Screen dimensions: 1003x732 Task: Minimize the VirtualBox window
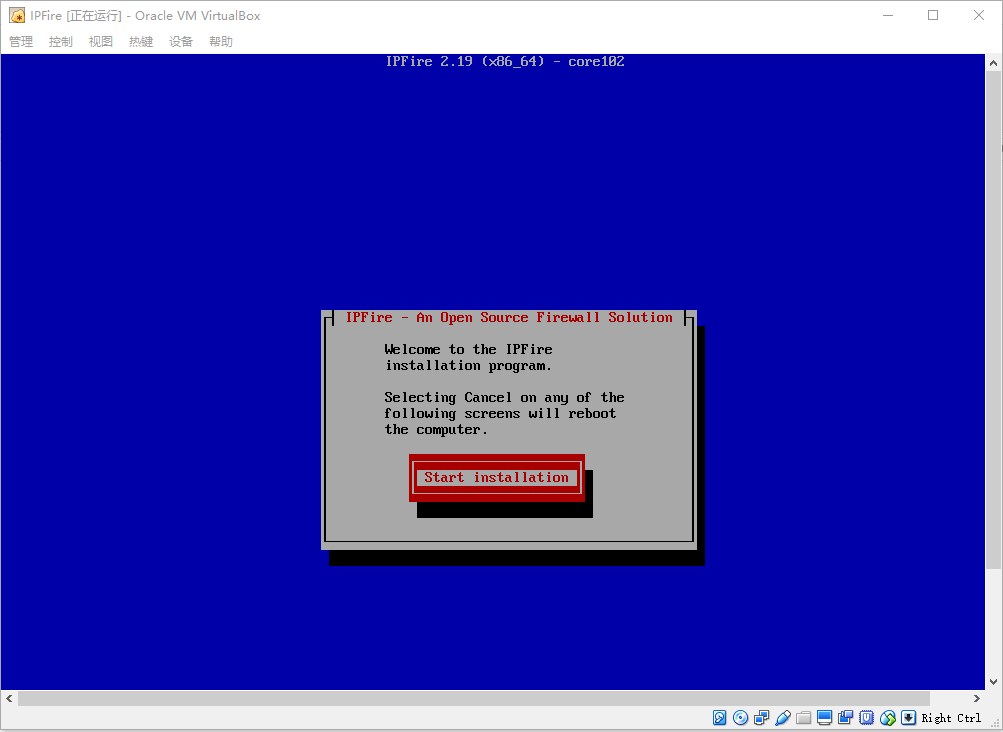point(888,15)
